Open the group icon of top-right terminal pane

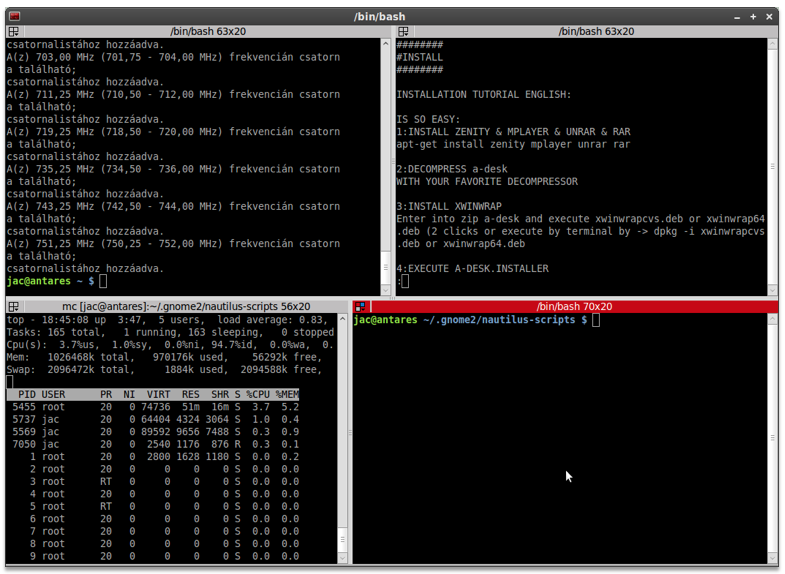pyautogui.click(x=403, y=32)
